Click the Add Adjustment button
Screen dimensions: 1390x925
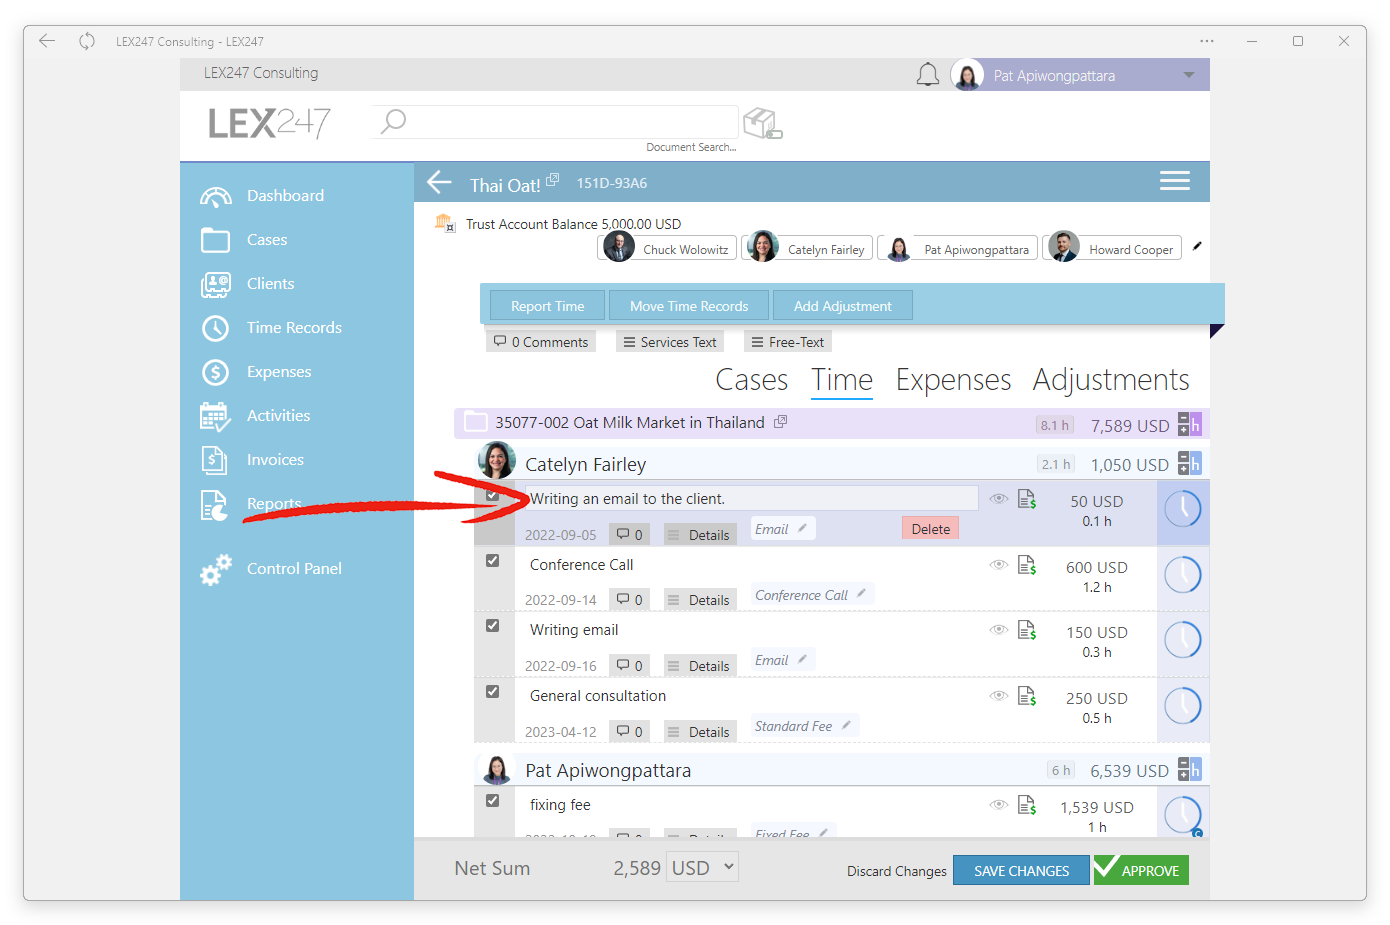tap(842, 306)
